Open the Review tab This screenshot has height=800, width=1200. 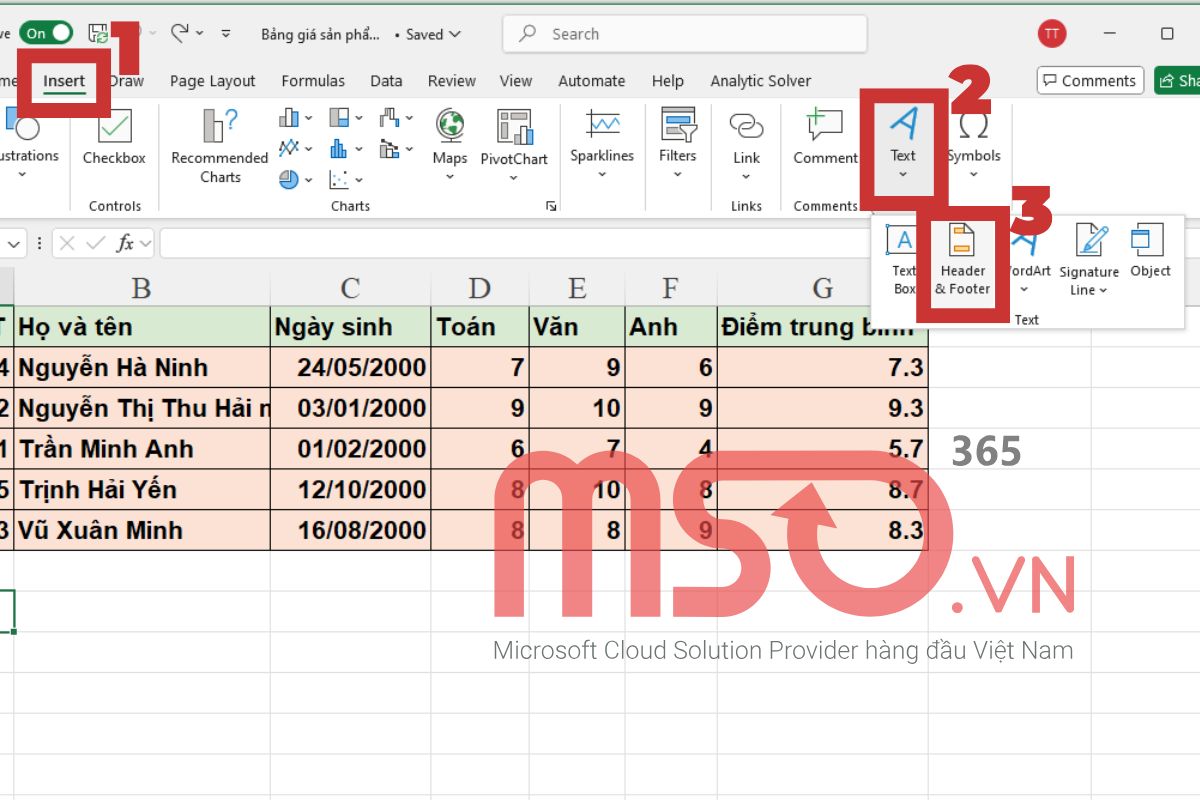(x=452, y=81)
